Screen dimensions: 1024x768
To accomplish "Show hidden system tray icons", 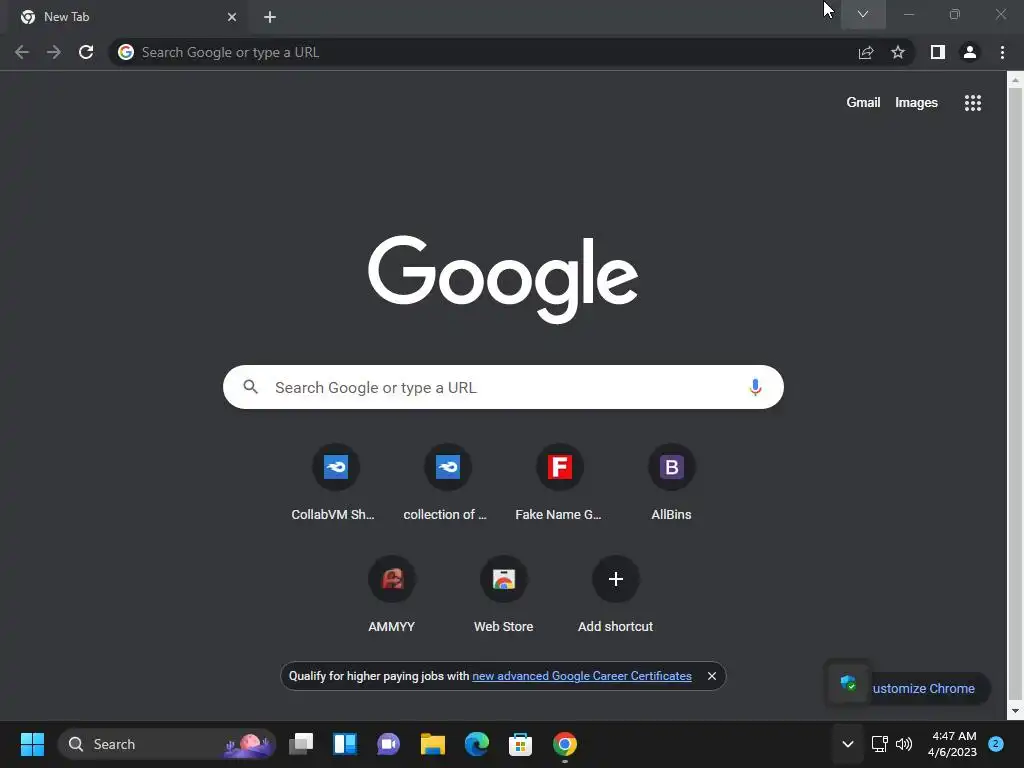I will pos(848,744).
